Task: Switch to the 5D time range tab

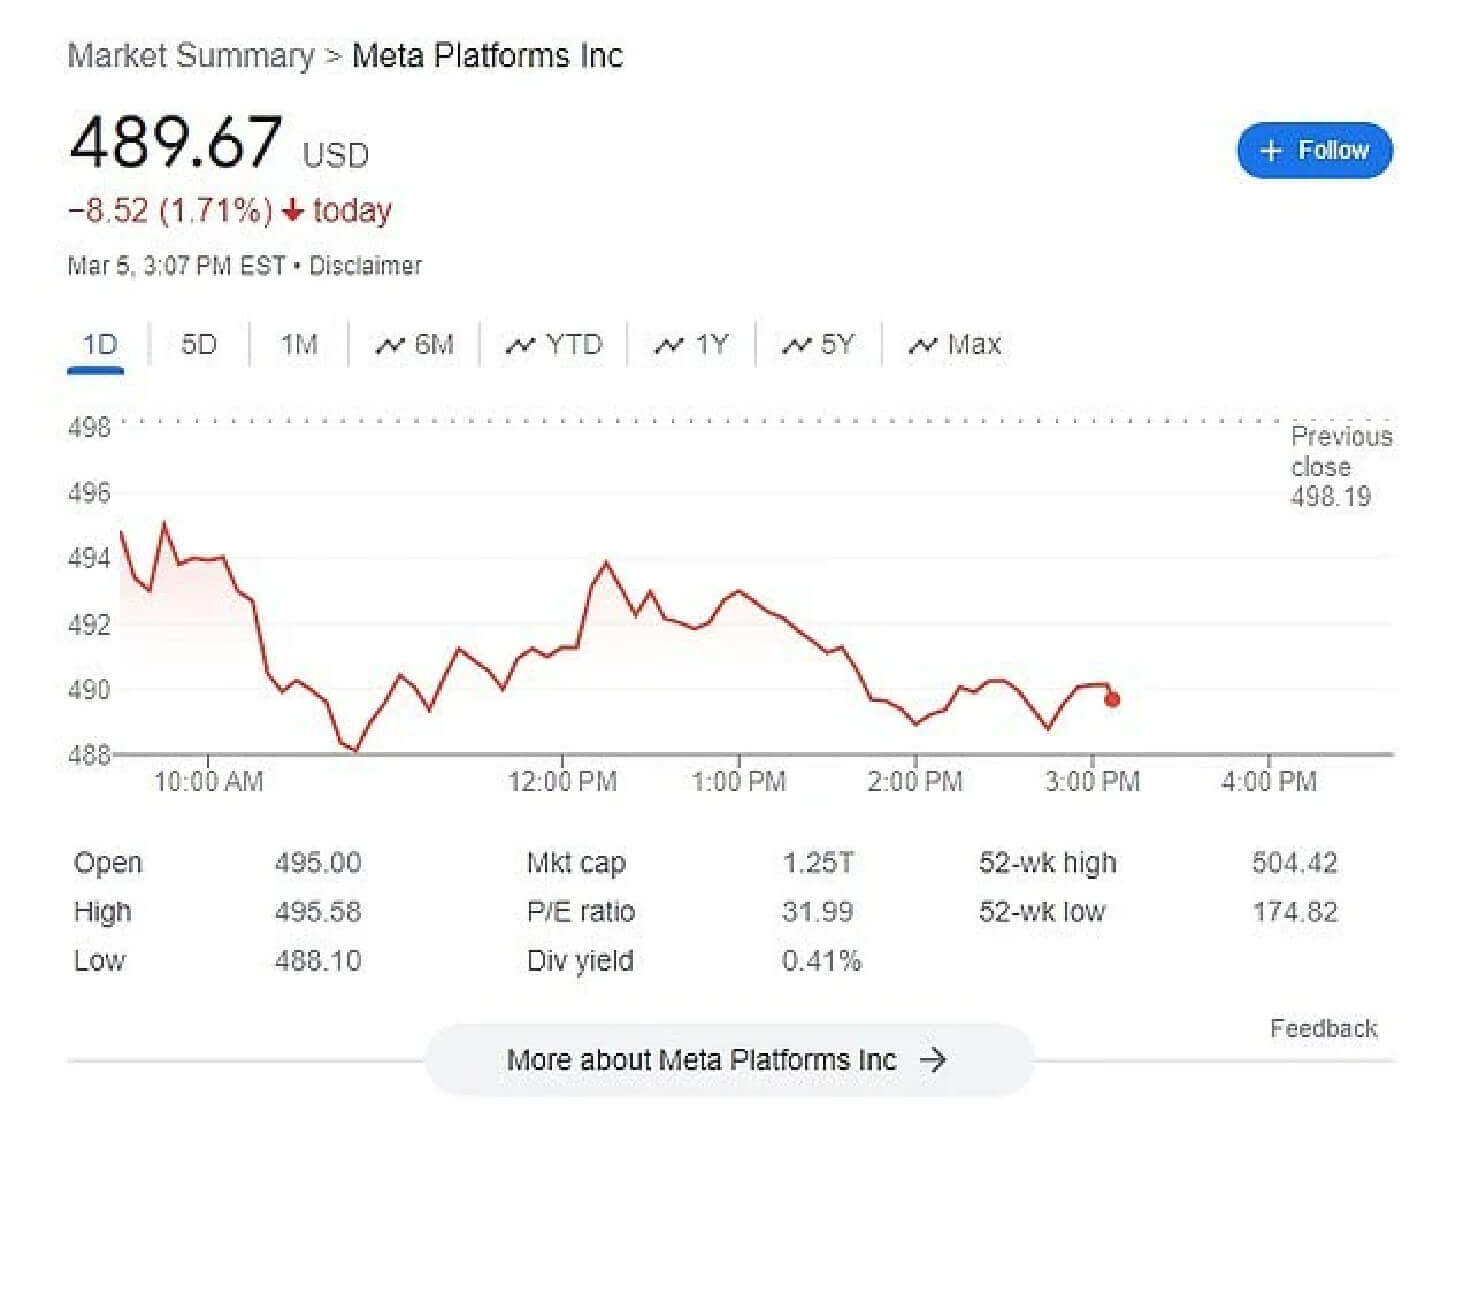Action: click(x=198, y=345)
